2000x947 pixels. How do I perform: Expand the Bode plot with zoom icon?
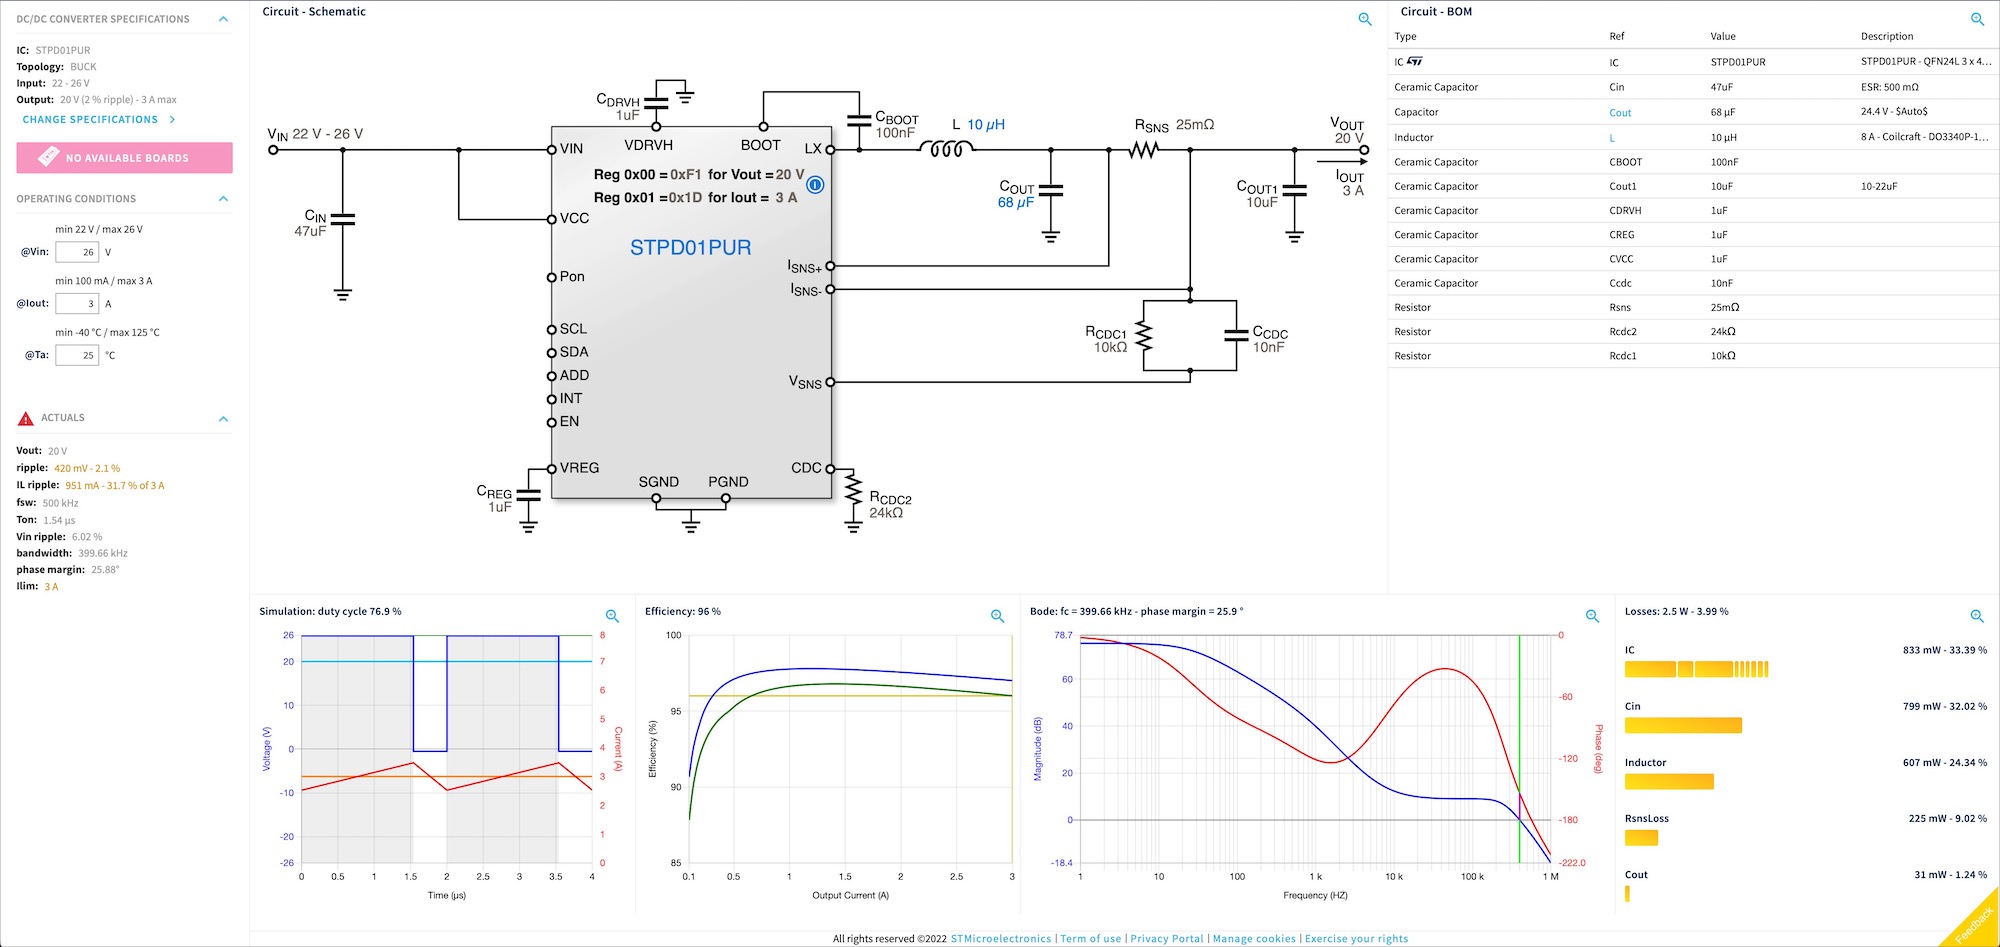[1592, 616]
